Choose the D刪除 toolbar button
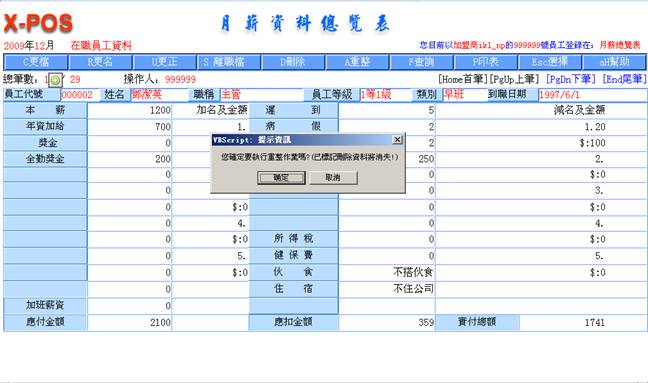Viewport: 648px width, 383px height. (293, 62)
